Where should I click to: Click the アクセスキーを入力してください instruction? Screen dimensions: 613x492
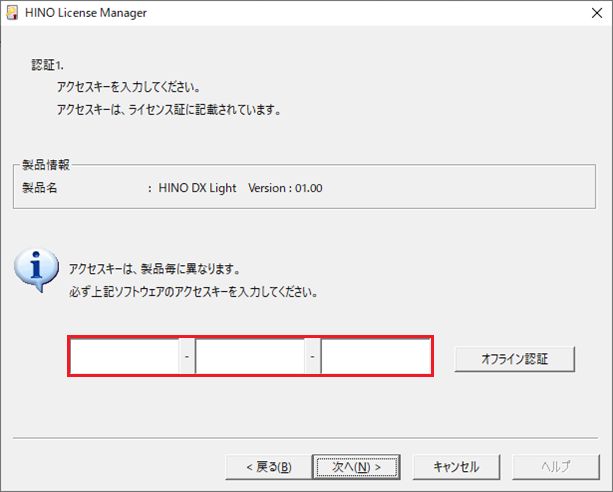tap(129, 87)
